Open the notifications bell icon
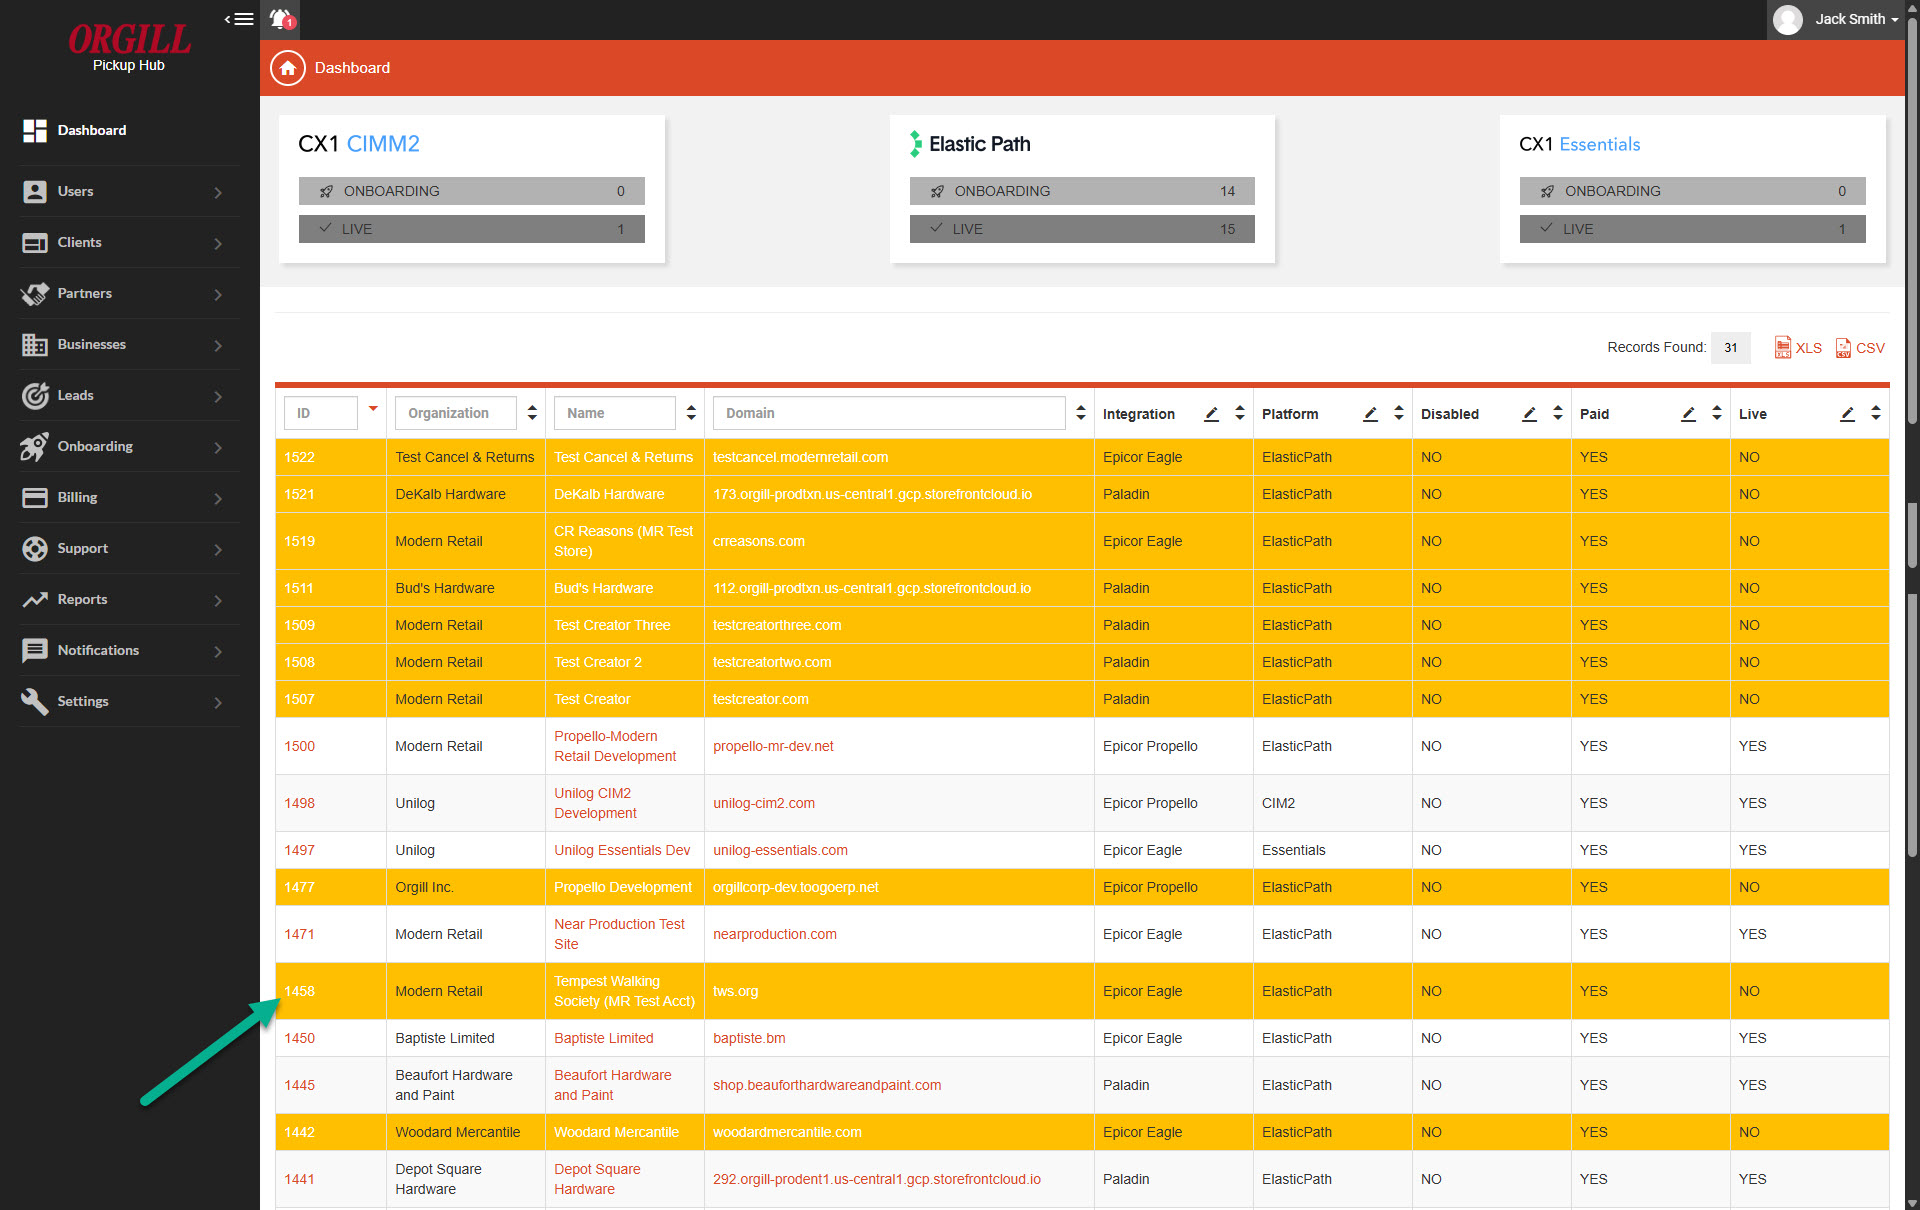This screenshot has width=1920, height=1210. tap(282, 19)
